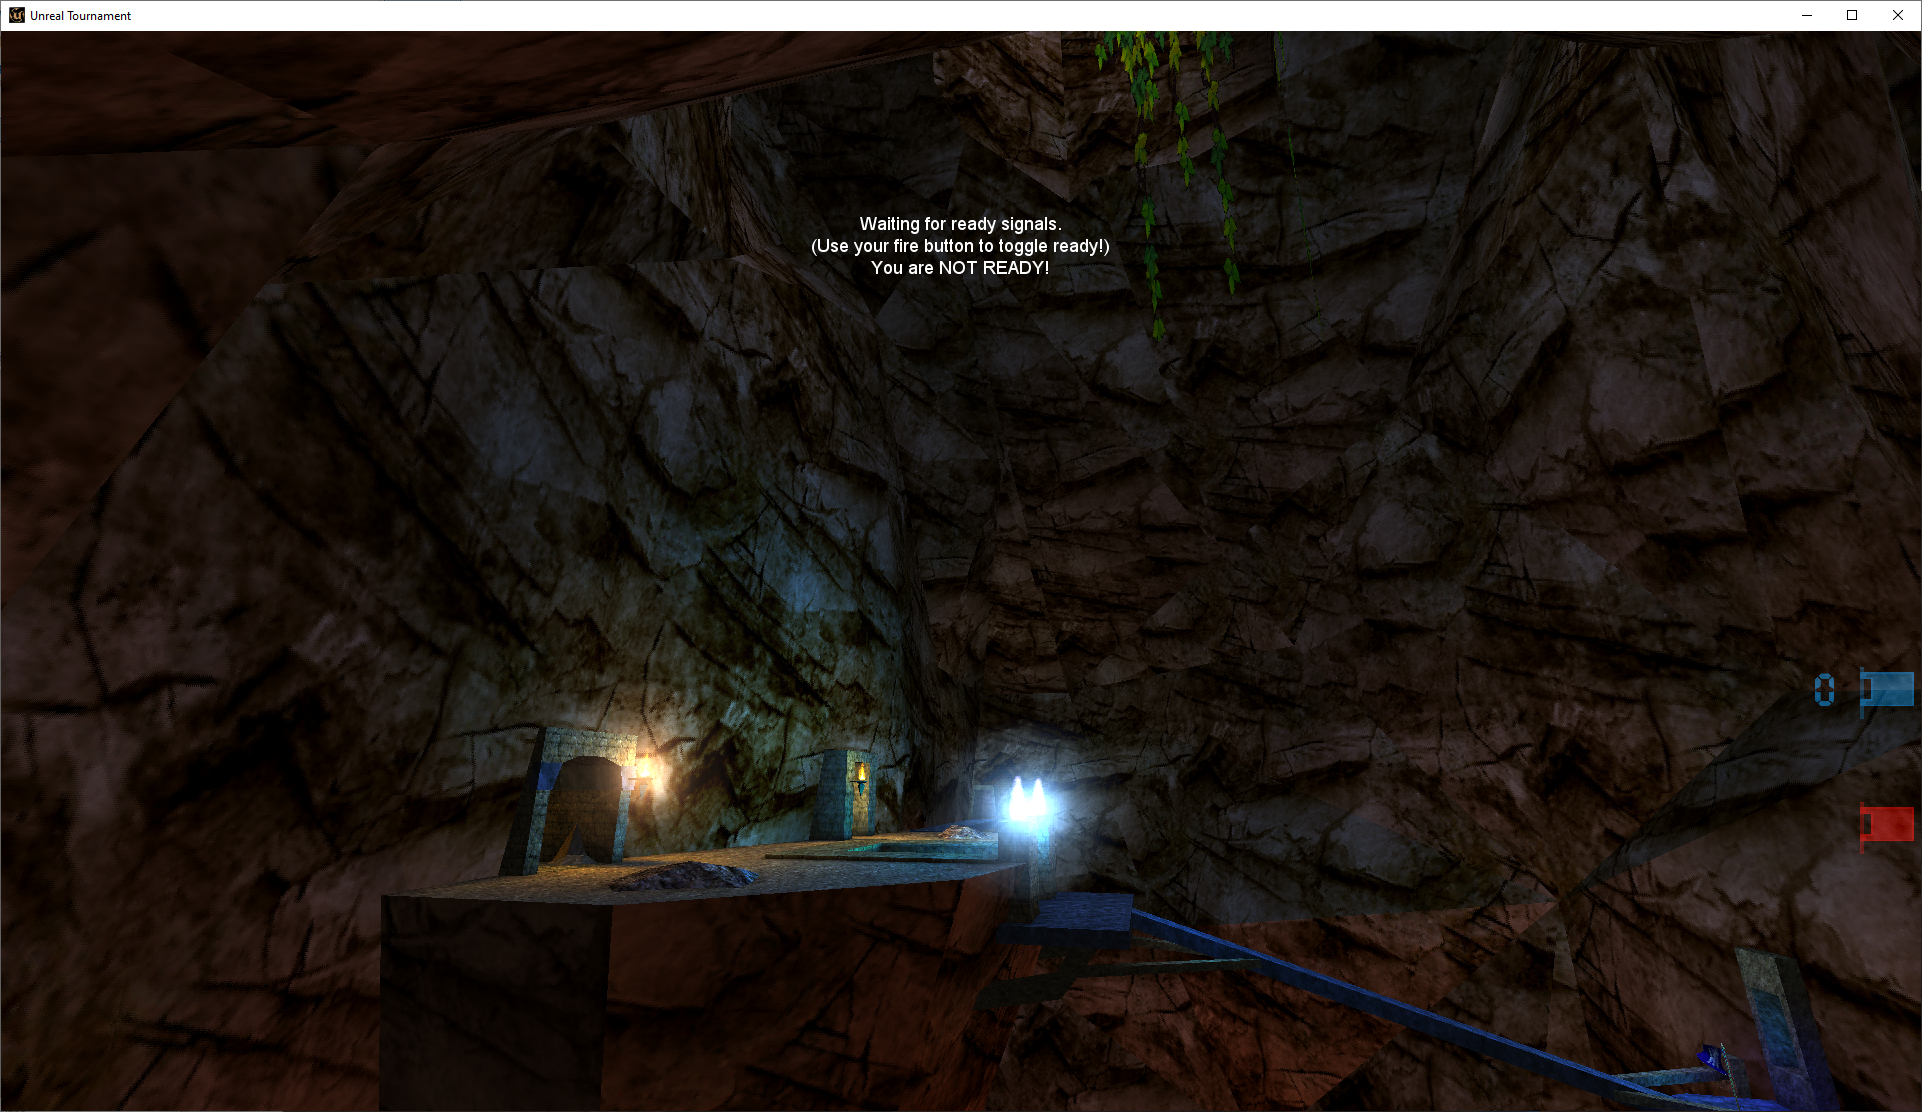Screen dimensions: 1922x1112
Task: Click the blue team score digit
Action: pyautogui.click(x=1824, y=690)
